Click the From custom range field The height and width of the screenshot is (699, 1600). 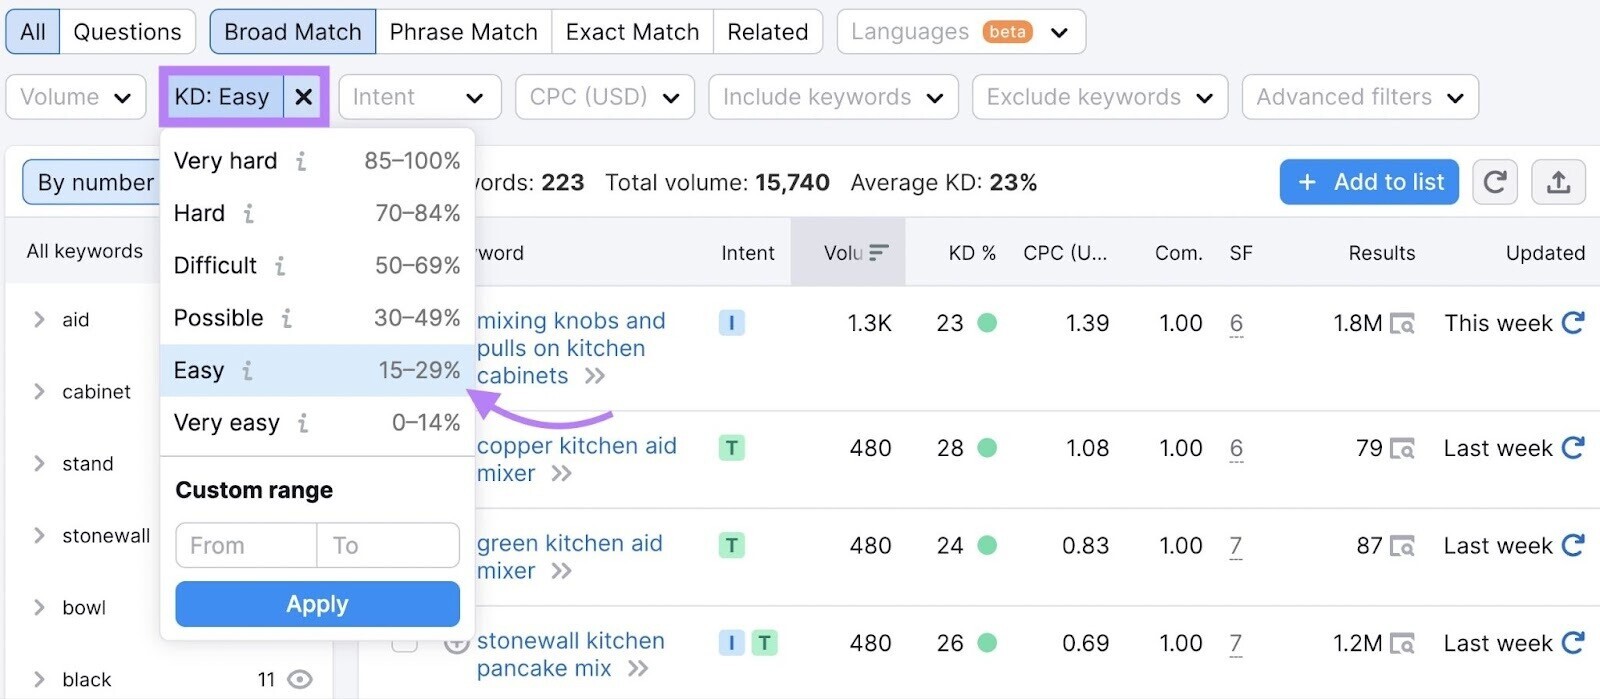click(x=246, y=545)
